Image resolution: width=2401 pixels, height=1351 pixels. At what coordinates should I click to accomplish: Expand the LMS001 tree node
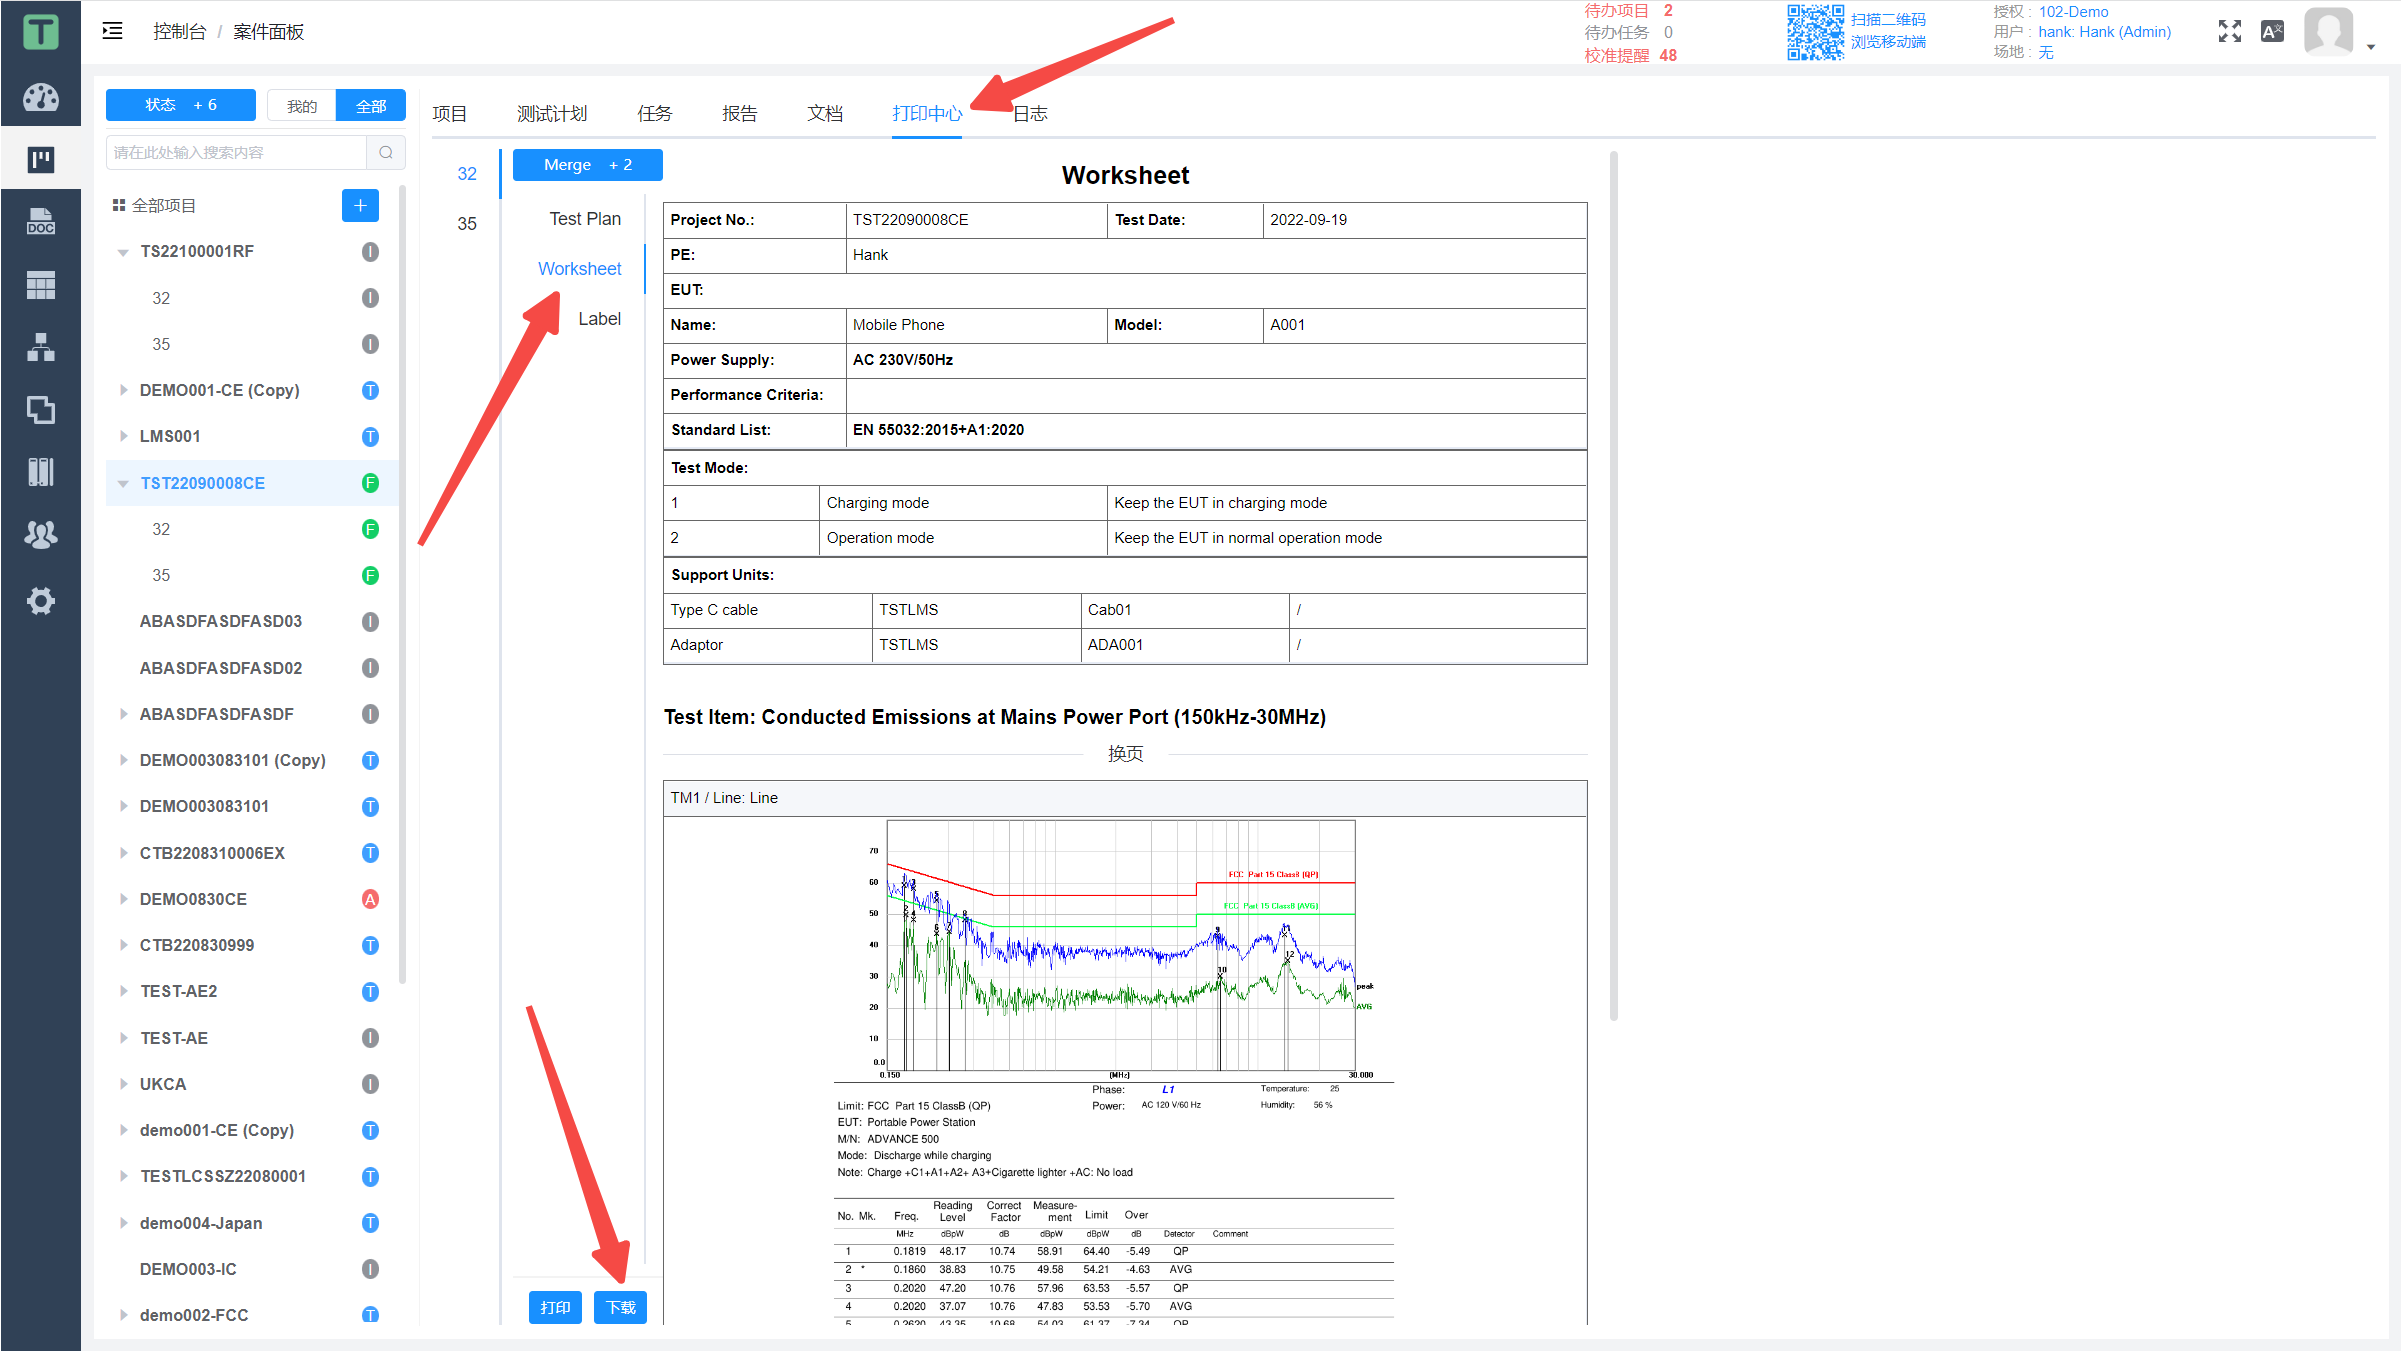123,436
